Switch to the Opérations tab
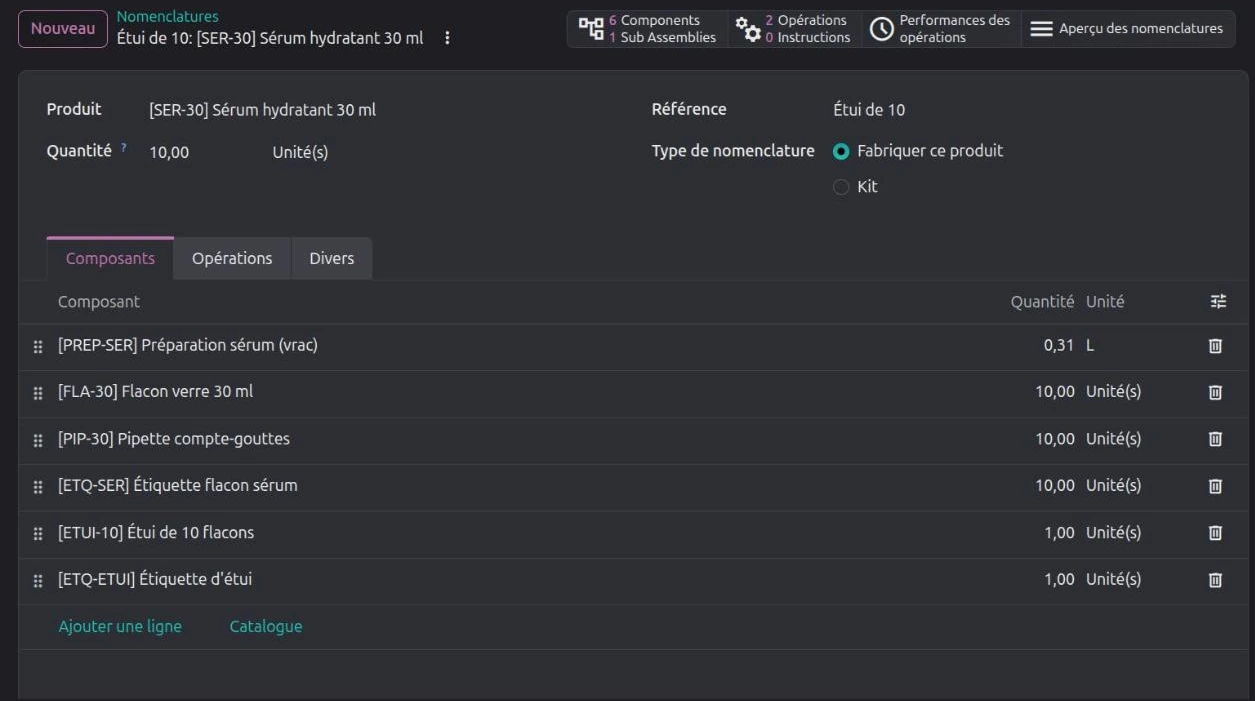Image resolution: width=1255 pixels, height=701 pixels. [x=232, y=258]
